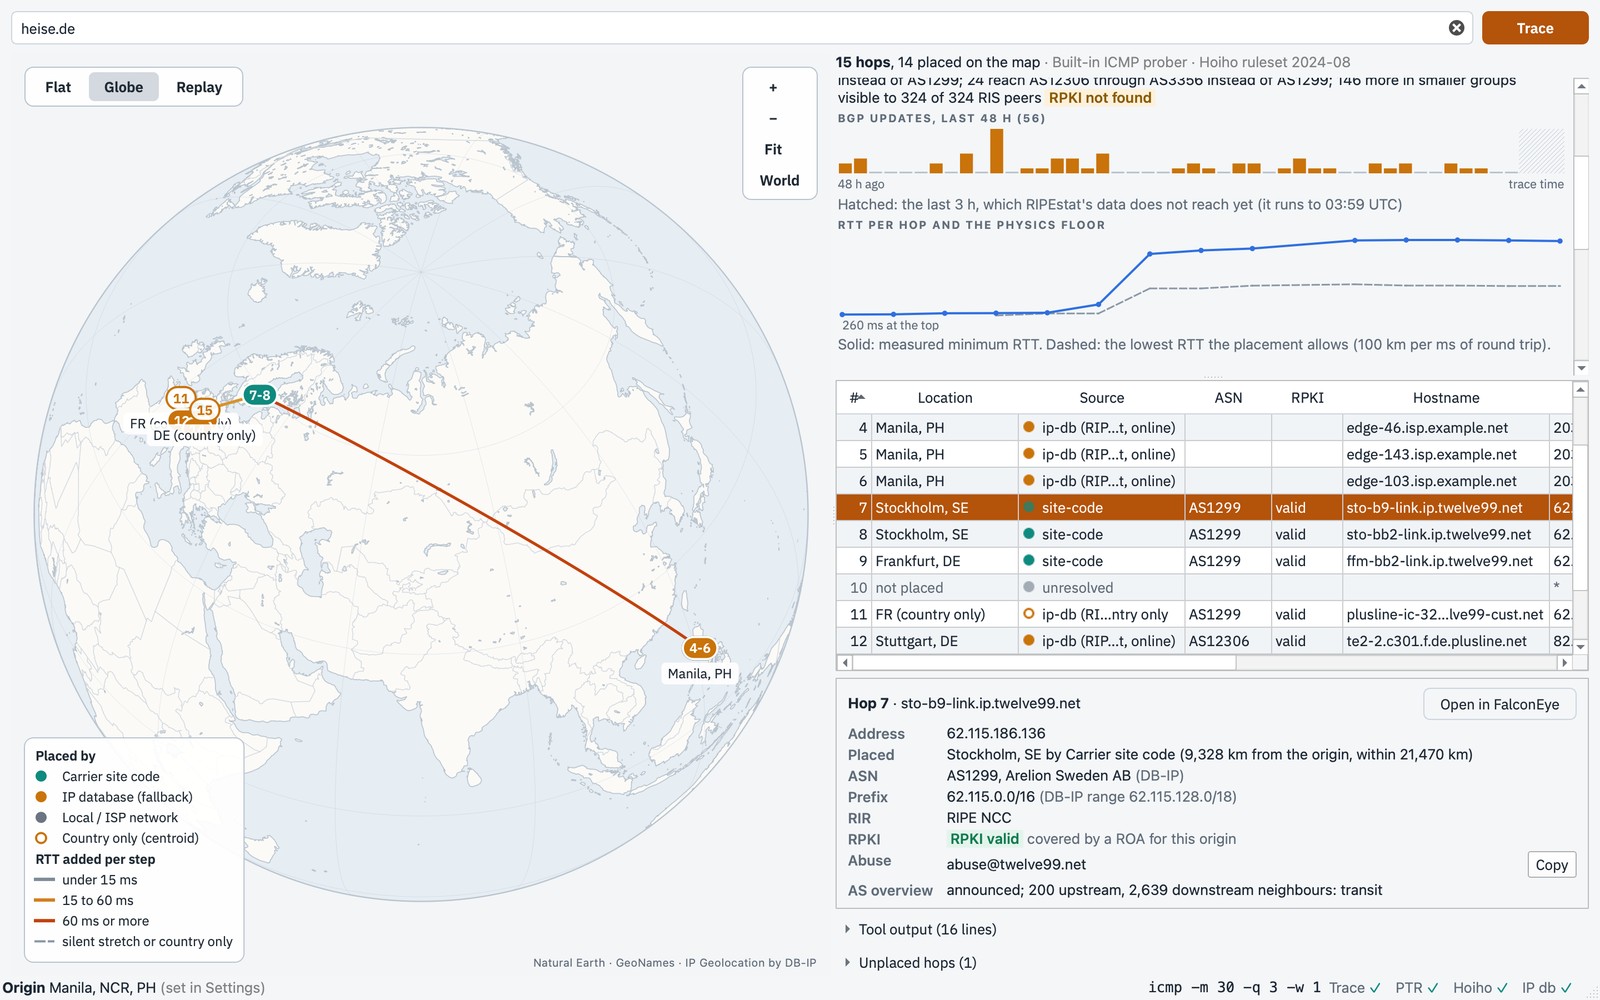1600x1000 pixels.
Task: Select the Globe view mode
Action: tap(124, 87)
